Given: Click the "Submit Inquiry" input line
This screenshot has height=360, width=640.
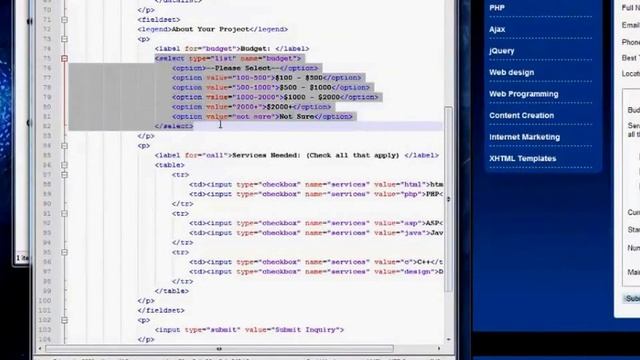Looking at the screenshot, I should (x=249, y=330).
